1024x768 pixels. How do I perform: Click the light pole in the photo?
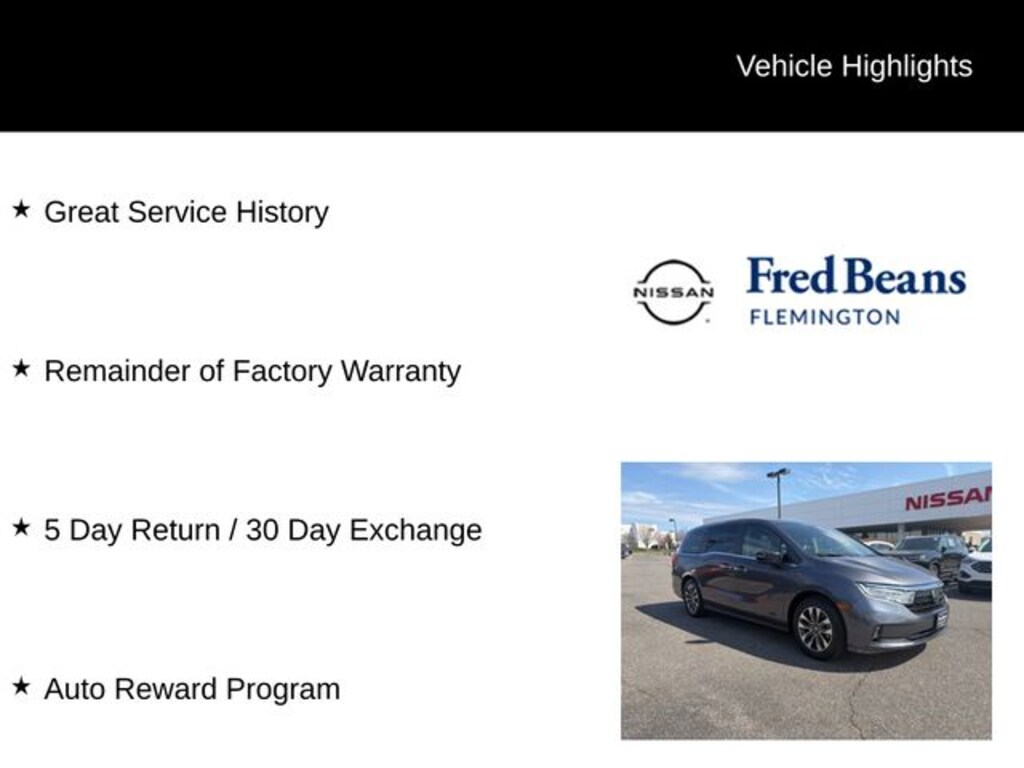[x=779, y=491]
